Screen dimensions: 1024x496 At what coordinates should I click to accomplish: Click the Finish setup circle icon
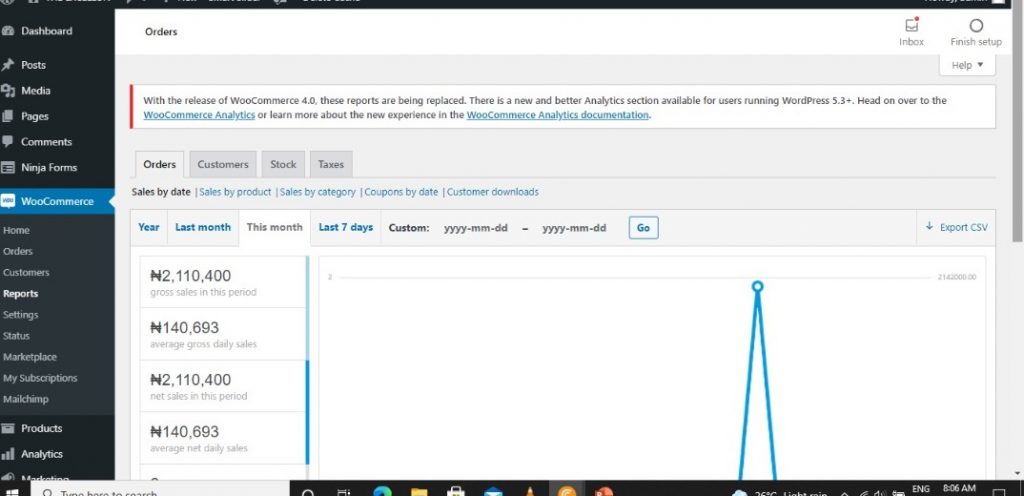point(976,25)
